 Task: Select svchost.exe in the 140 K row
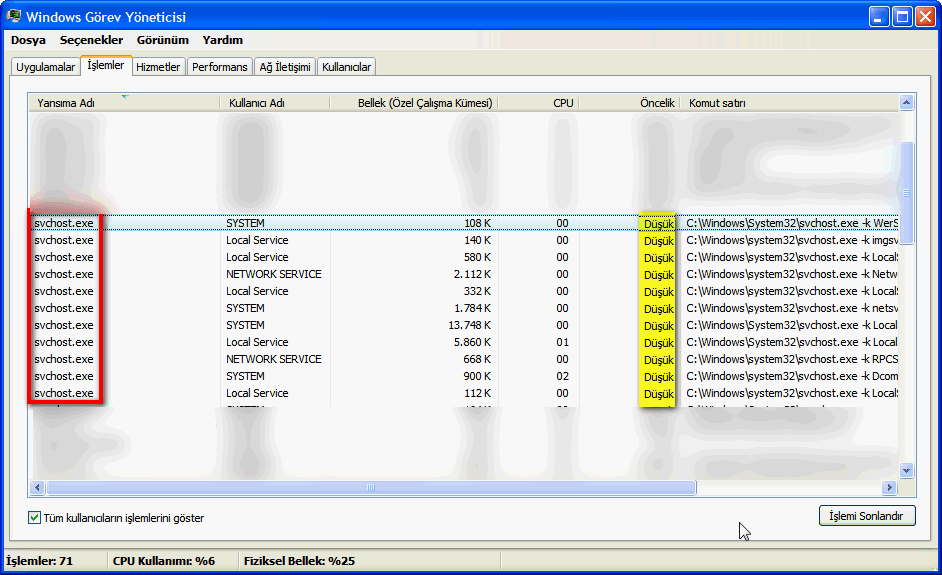point(64,240)
